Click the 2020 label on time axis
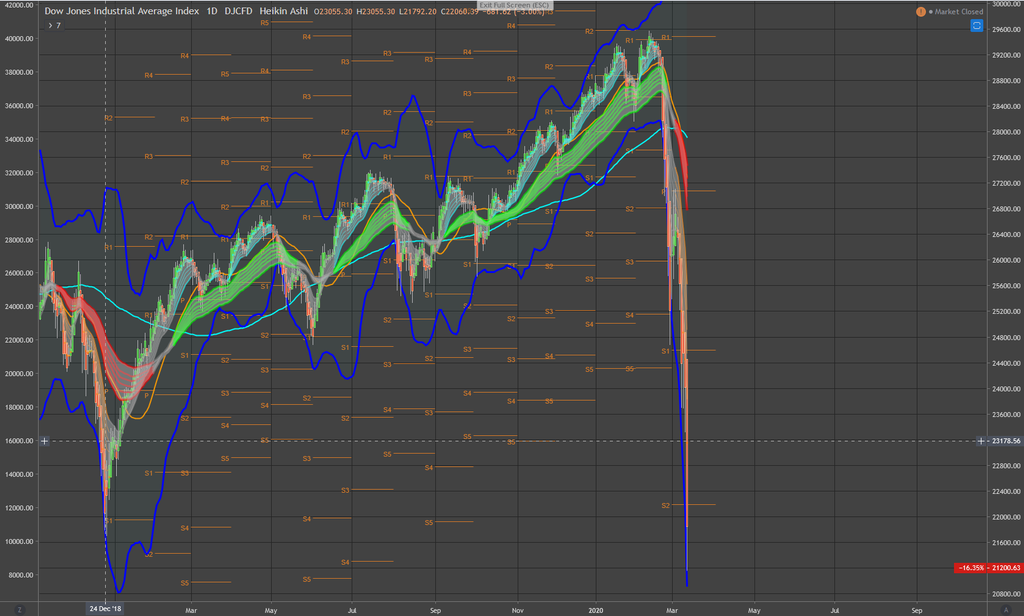Screen dimensions: 1024x616 point(596,610)
